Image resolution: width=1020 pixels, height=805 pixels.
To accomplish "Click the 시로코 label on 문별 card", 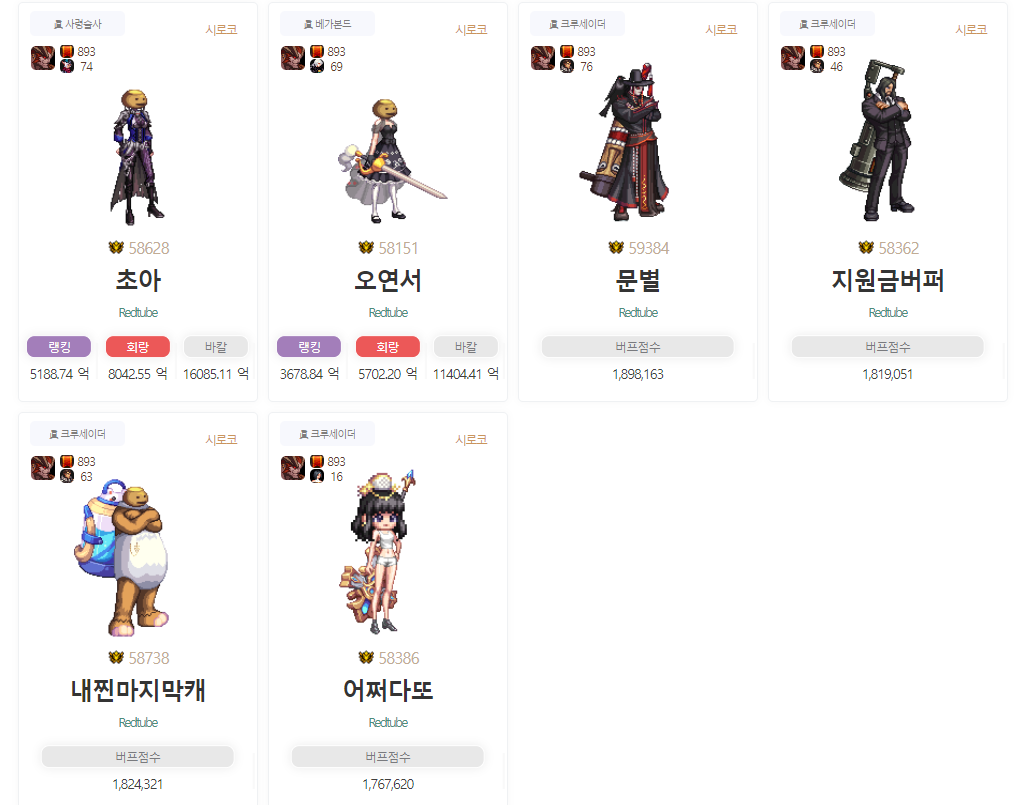I will 721,30.
